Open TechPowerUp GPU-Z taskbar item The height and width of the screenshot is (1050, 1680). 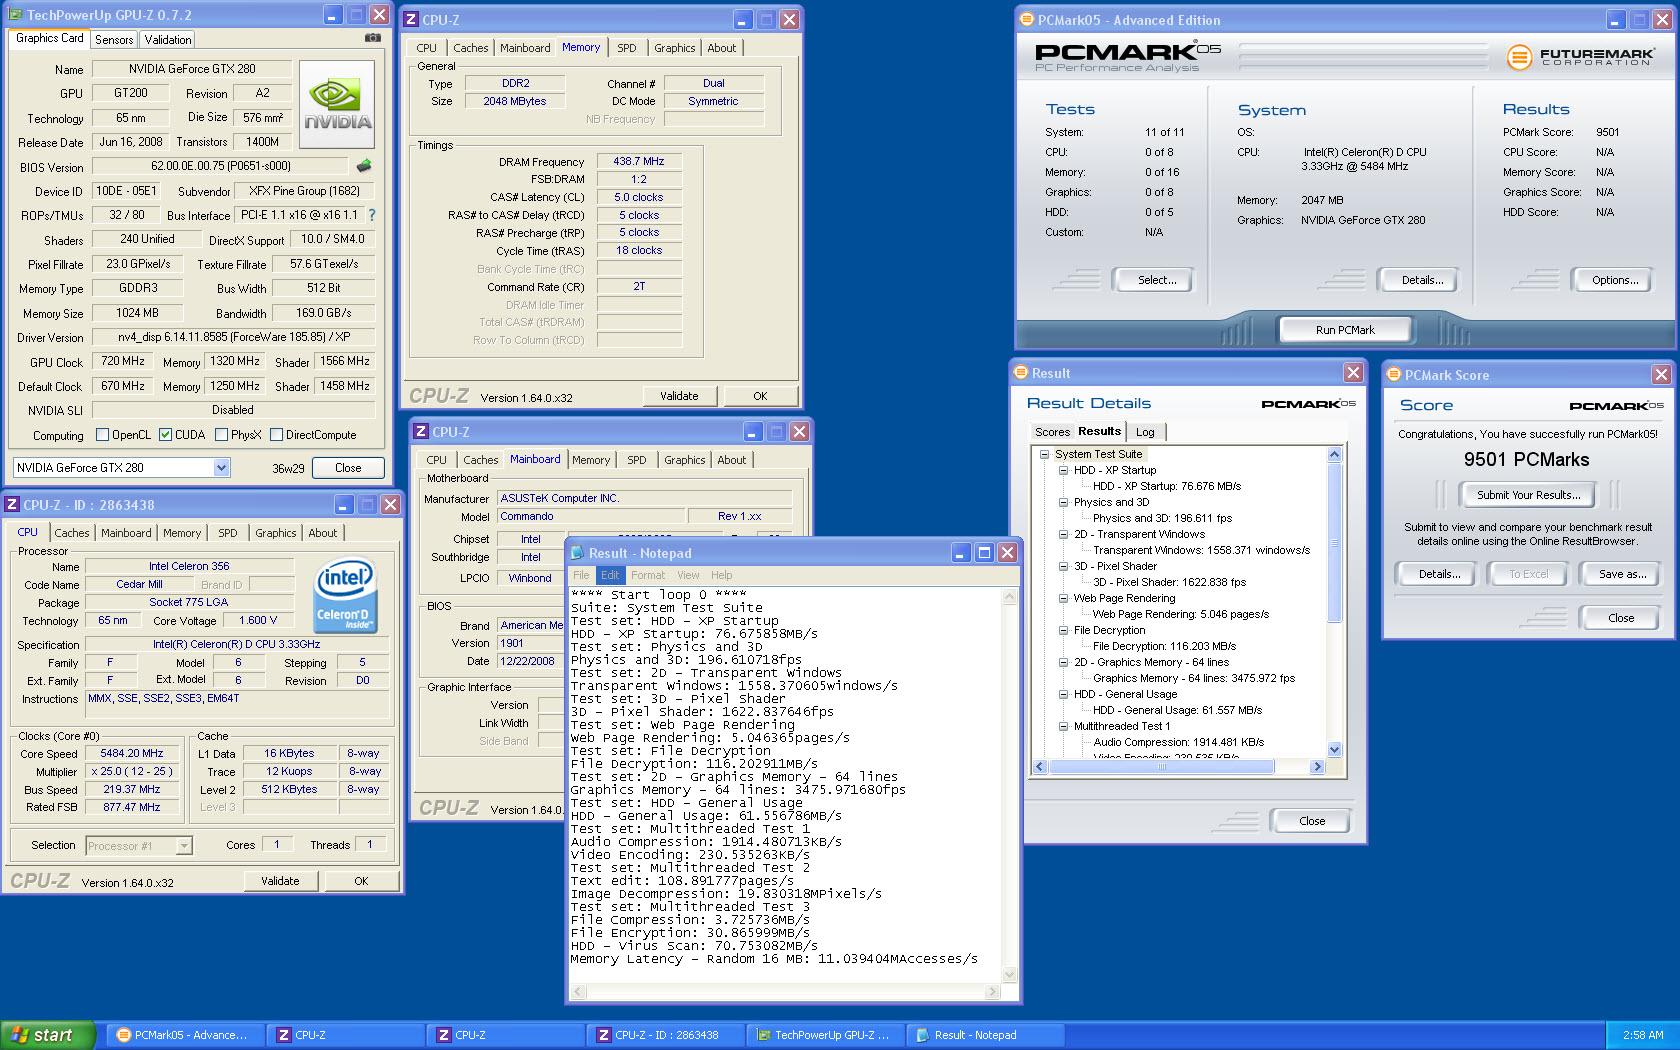coord(826,1035)
